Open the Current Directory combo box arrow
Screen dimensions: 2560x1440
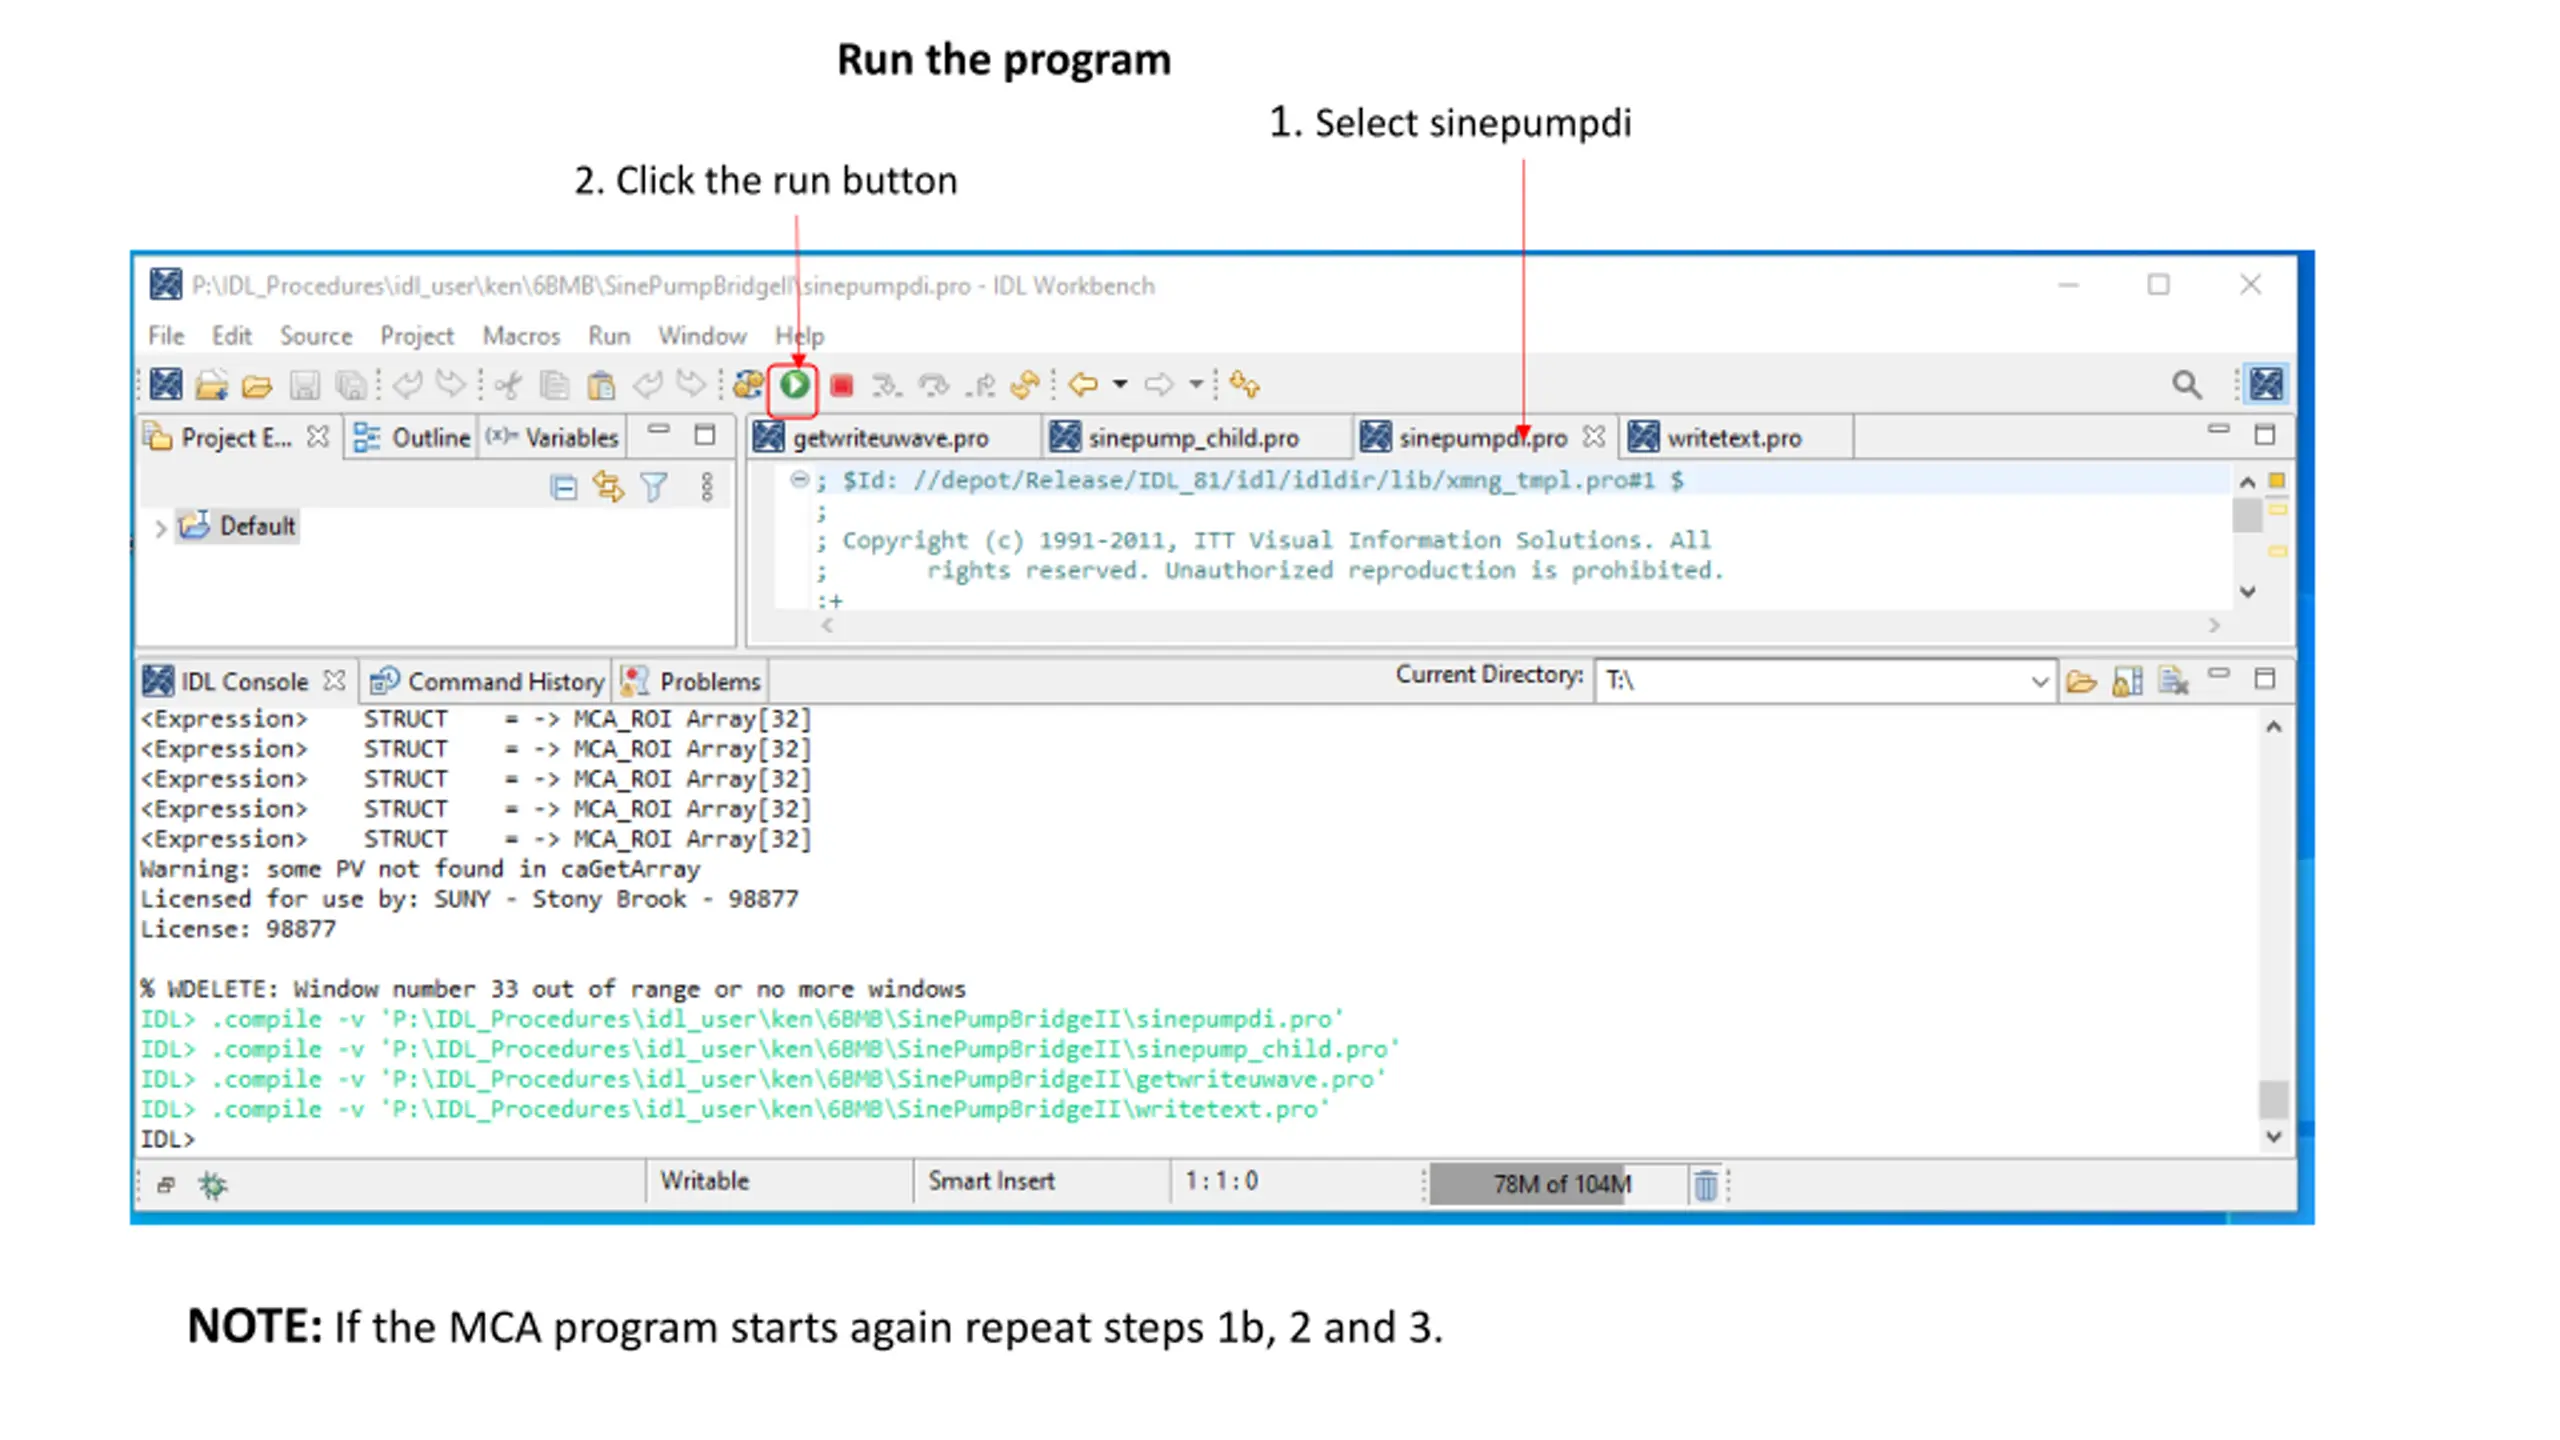[2039, 682]
